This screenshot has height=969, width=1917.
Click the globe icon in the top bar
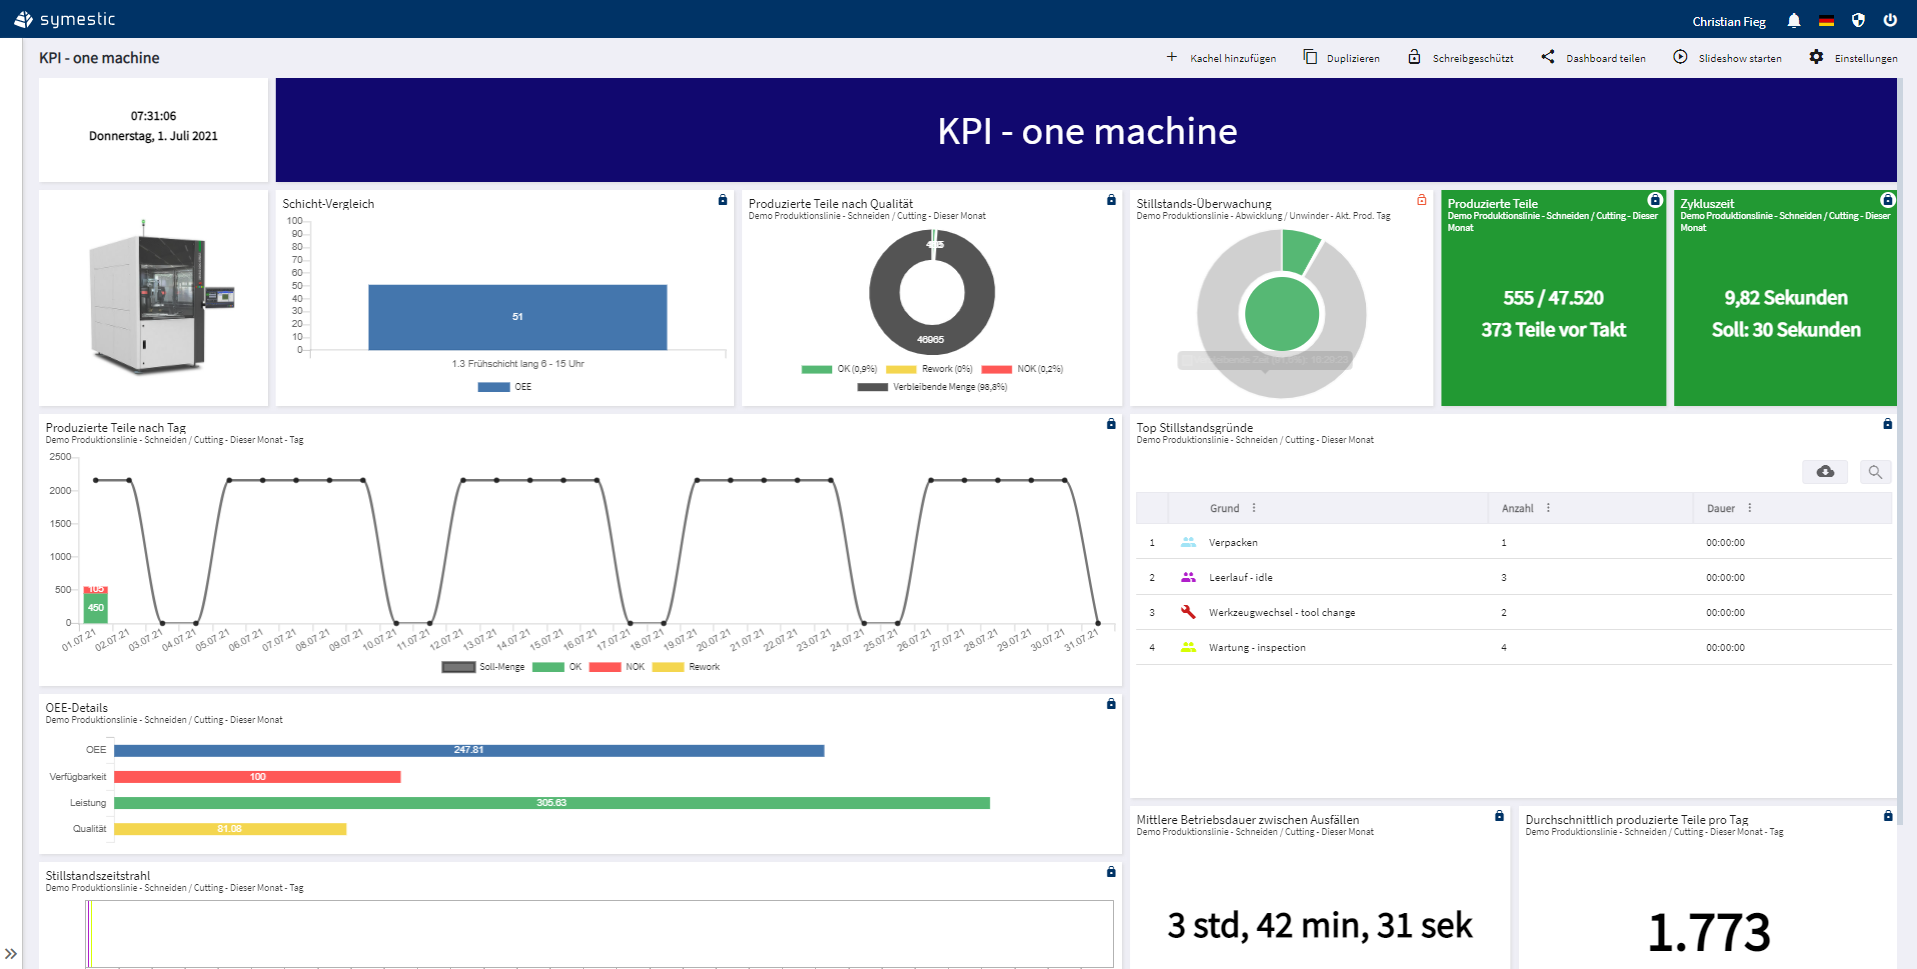click(x=1858, y=19)
